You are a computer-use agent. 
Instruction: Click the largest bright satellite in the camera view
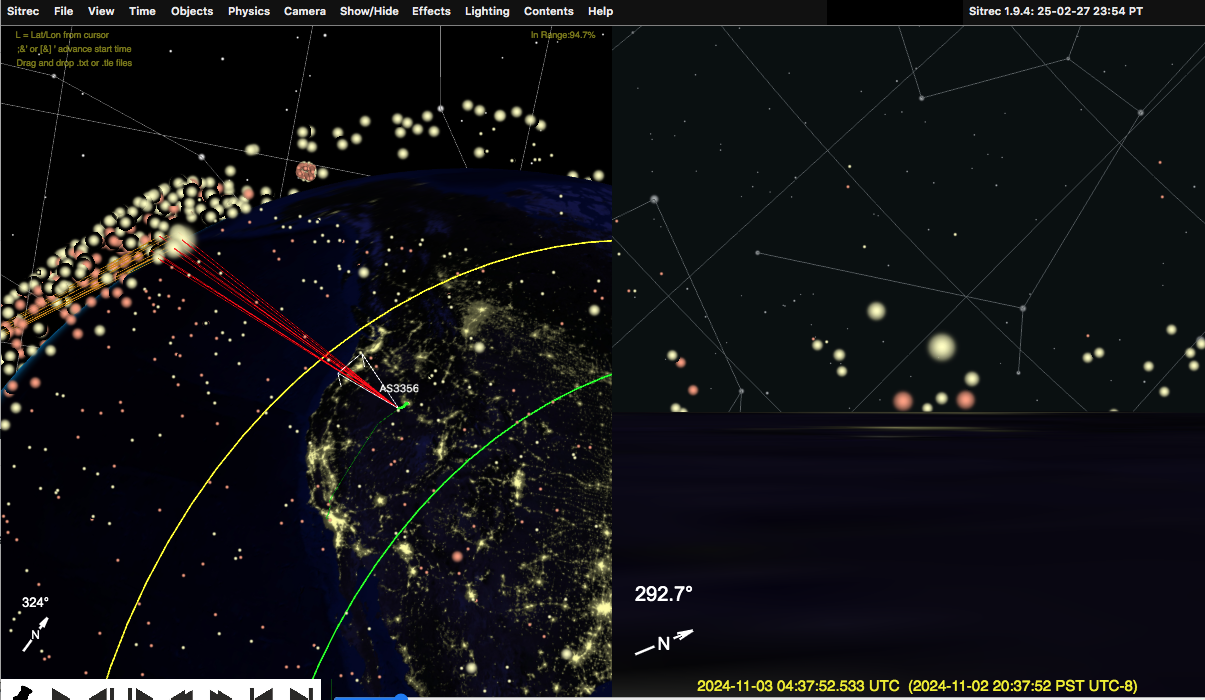(942, 347)
